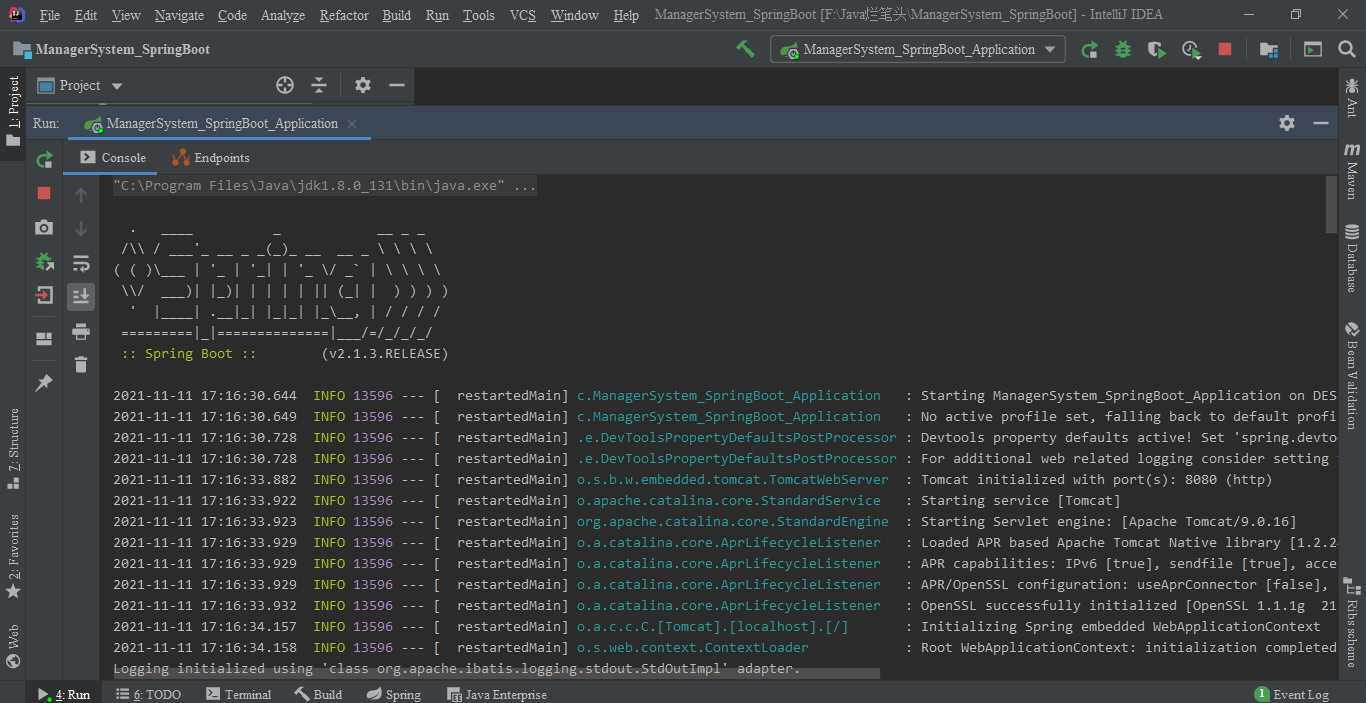Click the Print console icon

81,331
